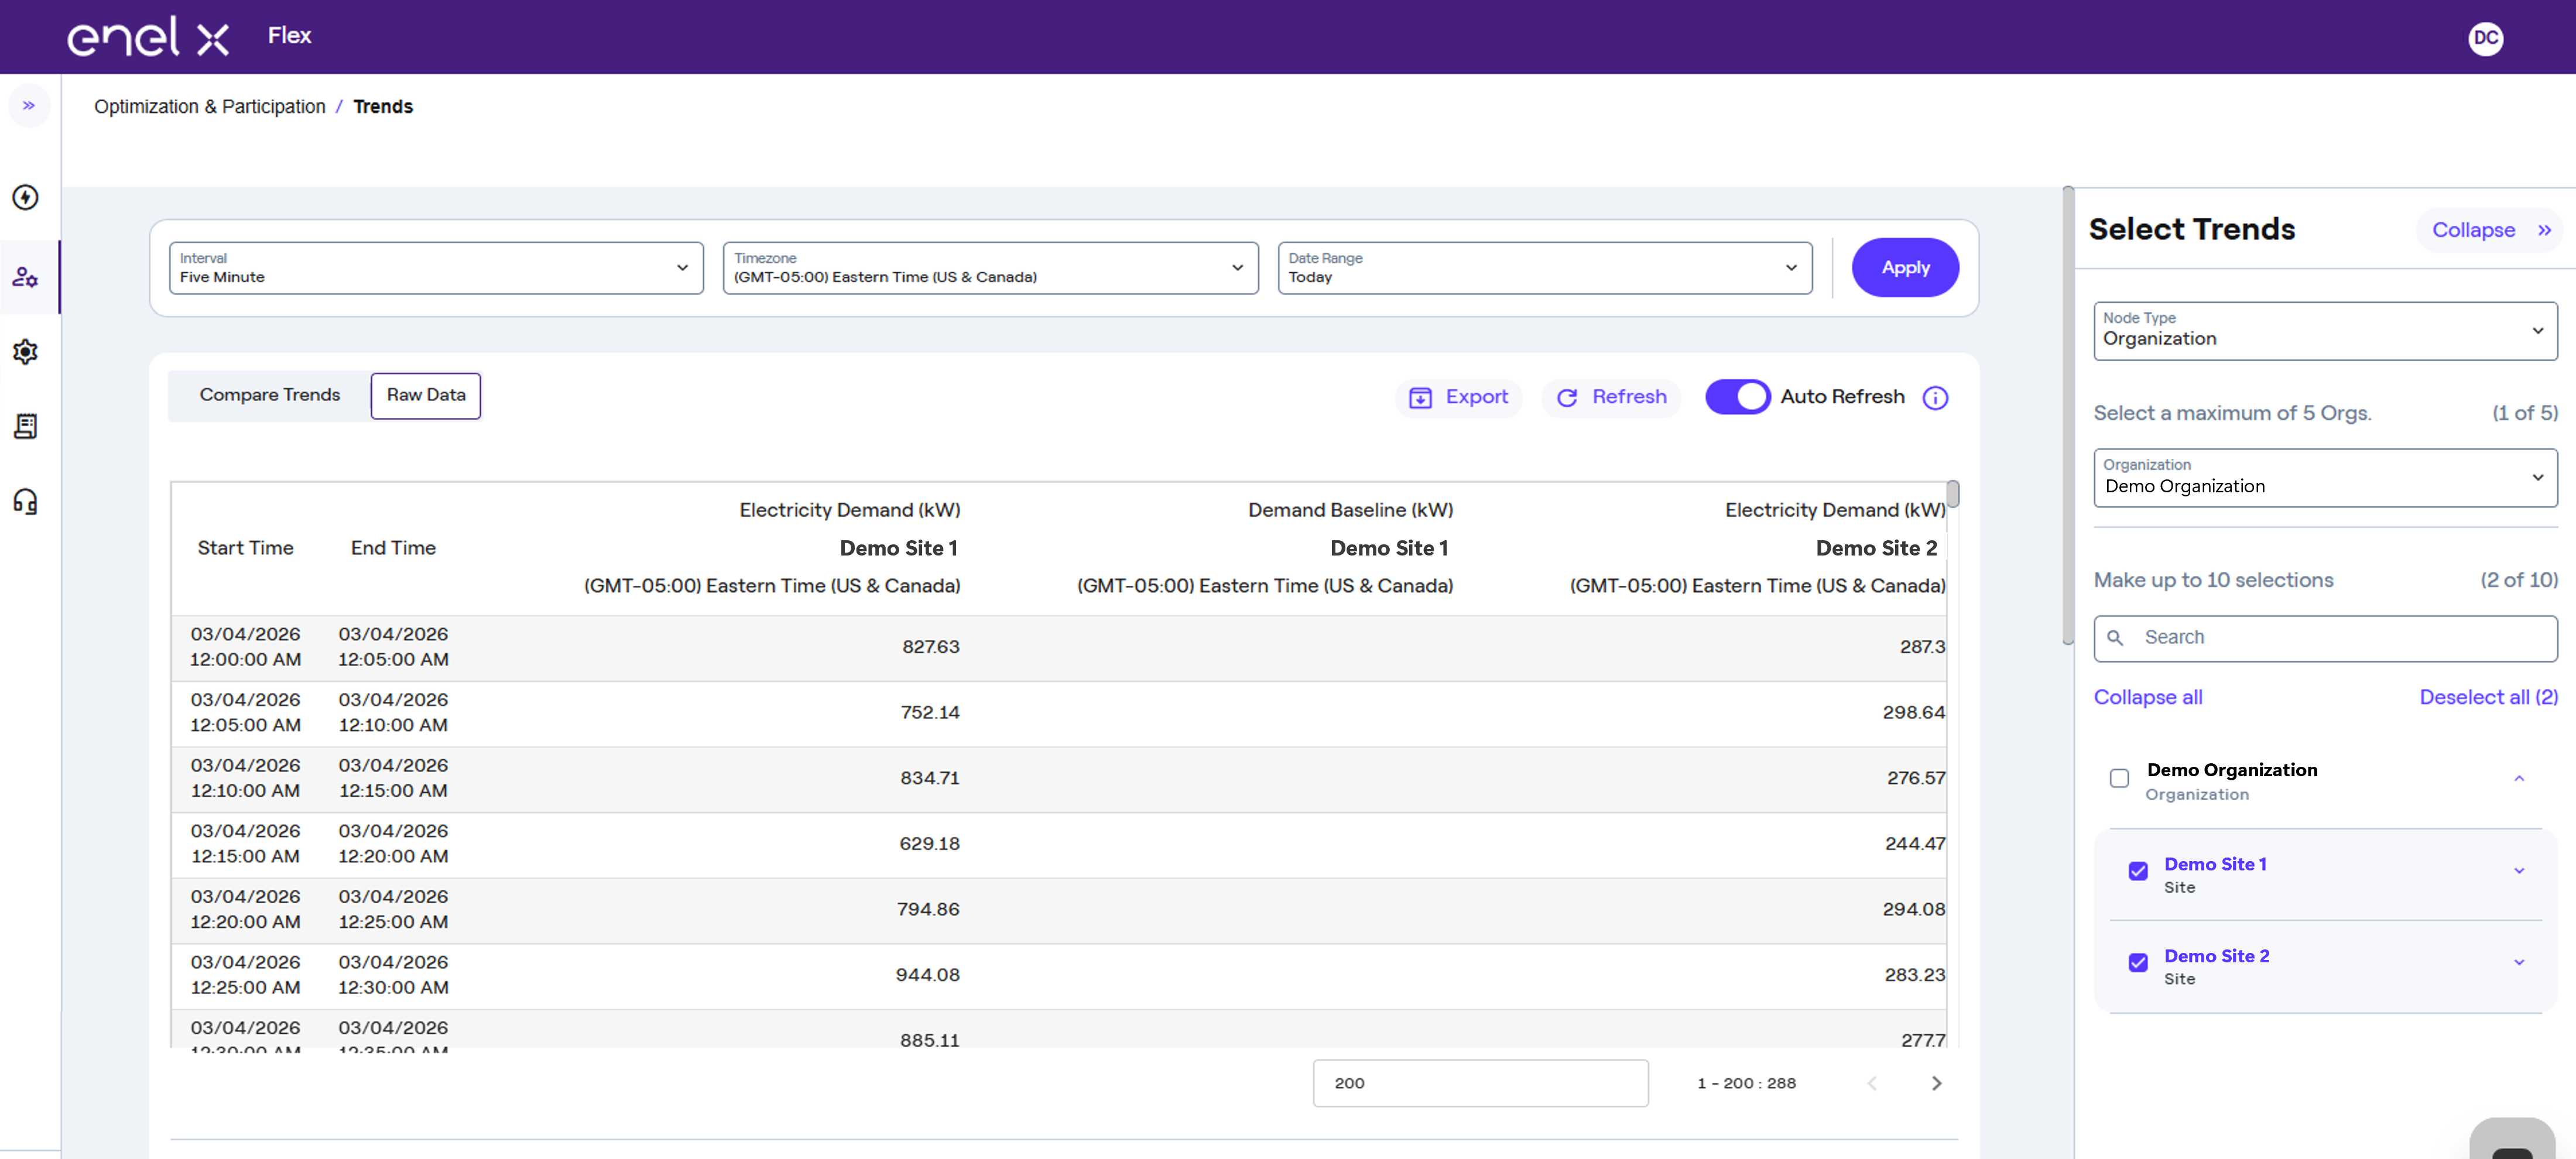Image resolution: width=2576 pixels, height=1159 pixels.
Task: Open the reports document sidebar icon
Action: (x=26, y=426)
